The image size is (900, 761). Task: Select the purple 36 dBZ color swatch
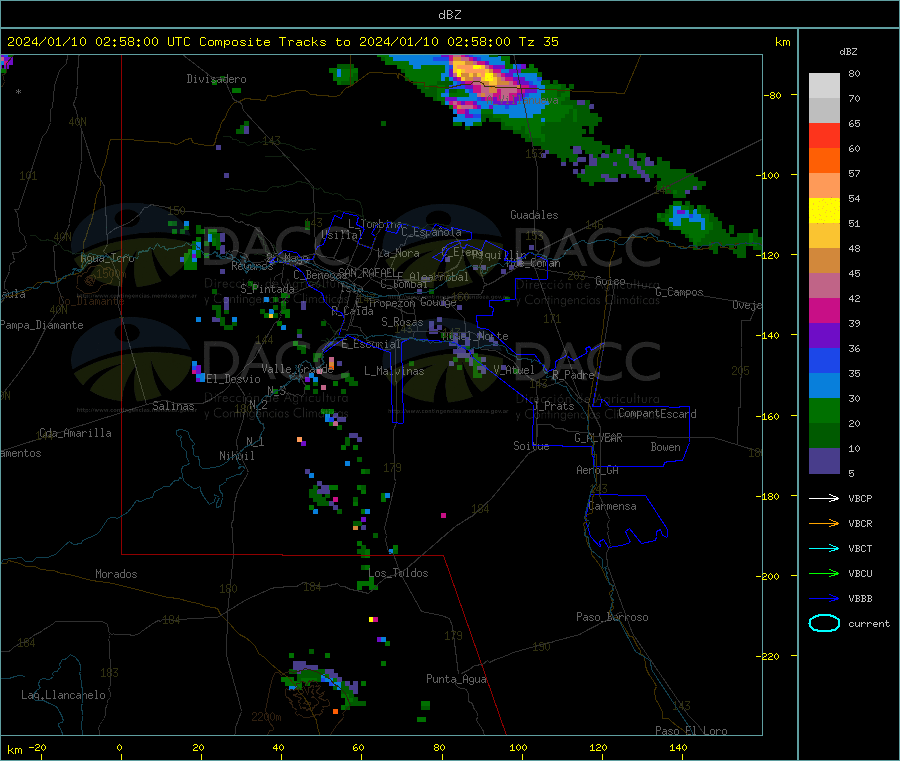pos(824,336)
